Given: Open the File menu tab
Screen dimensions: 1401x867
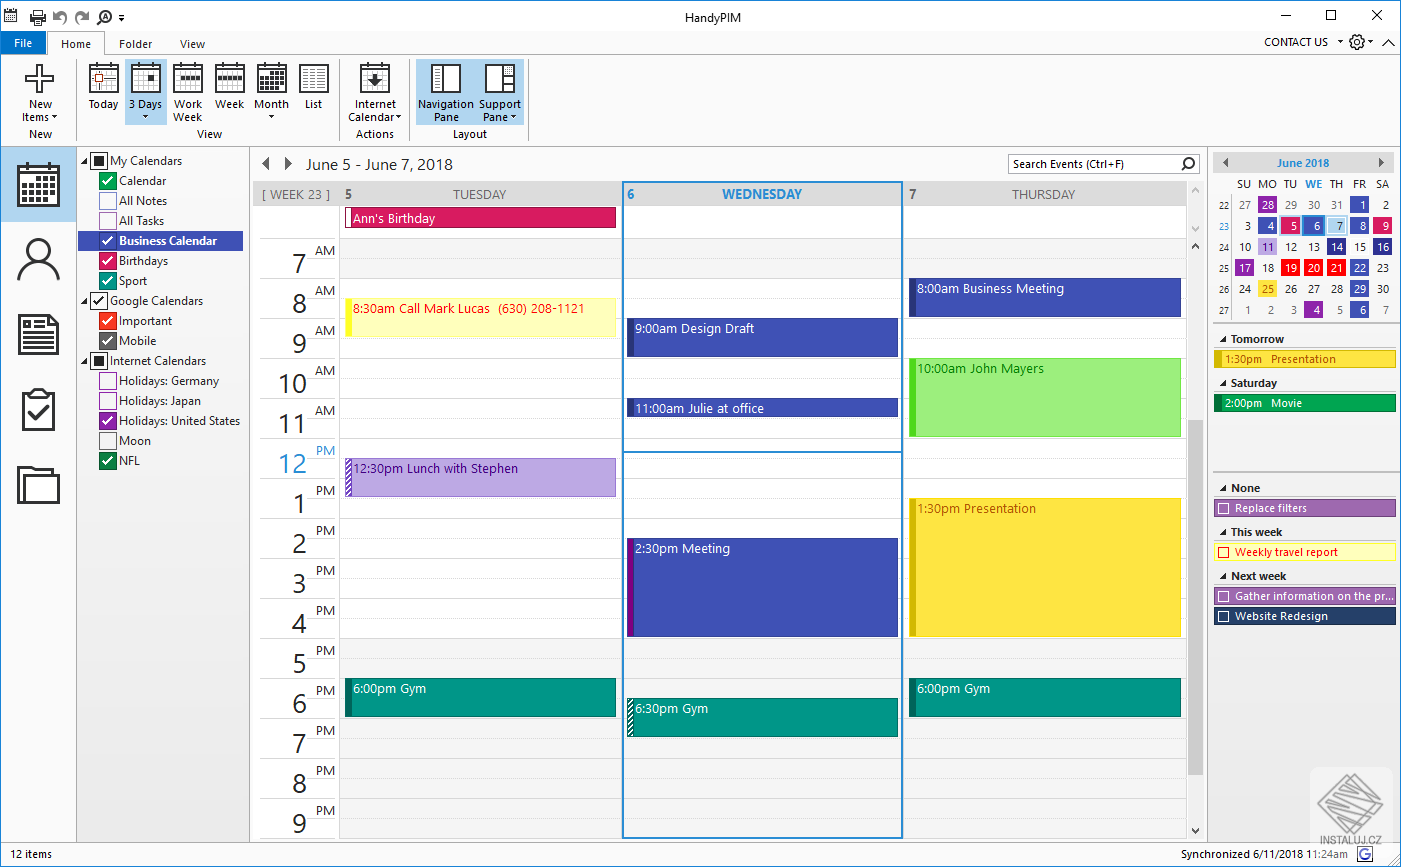Looking at the screenshot, I should pos(23,43).
